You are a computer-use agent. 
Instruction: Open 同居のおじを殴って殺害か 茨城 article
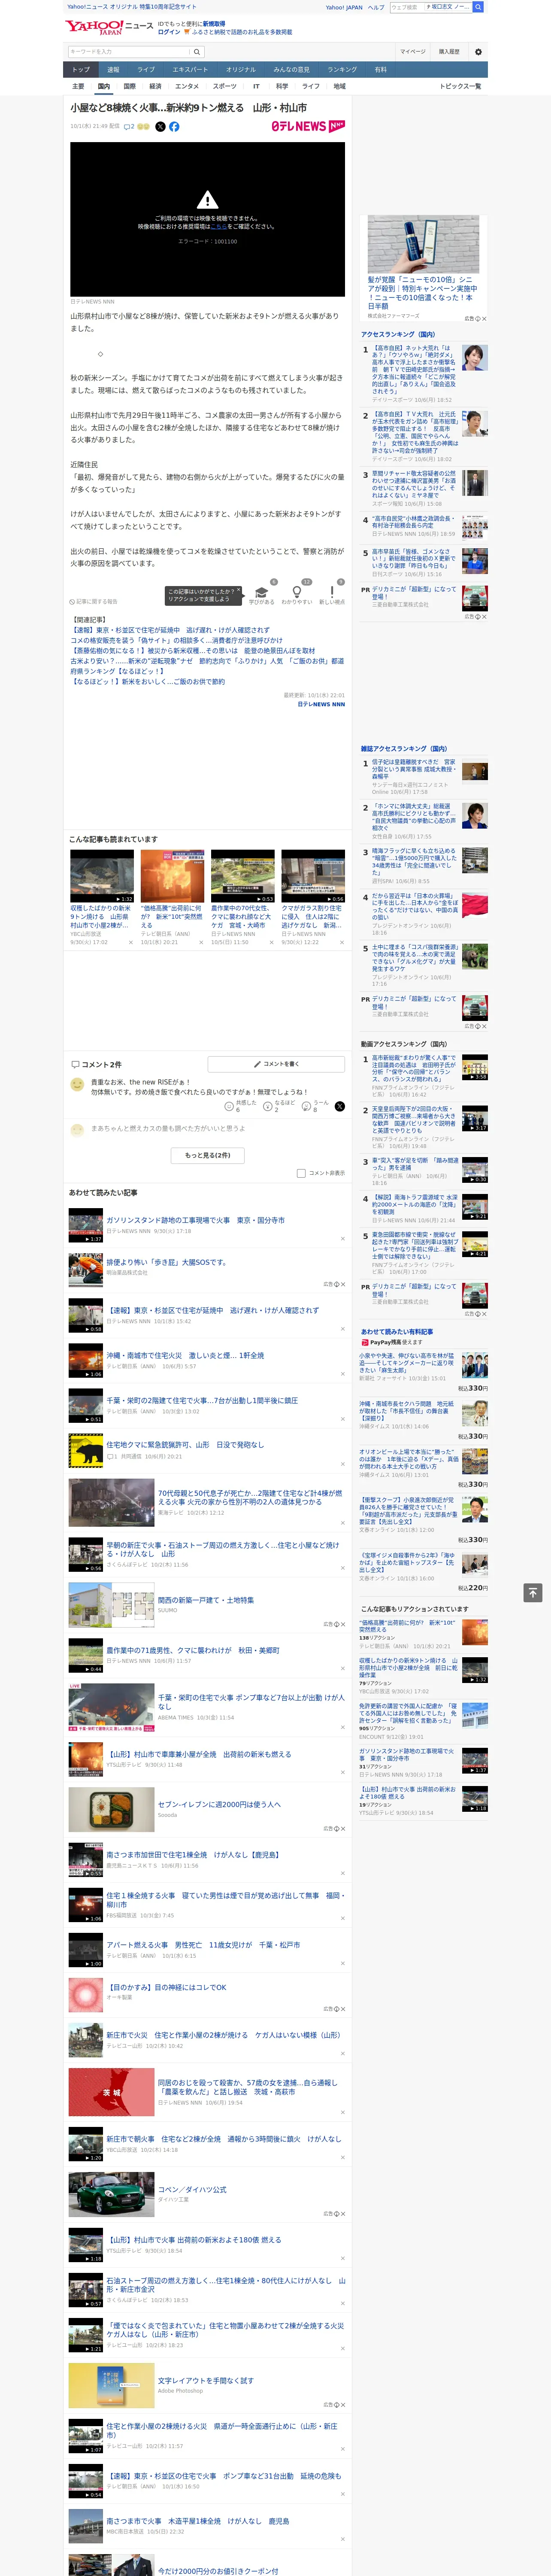(248, 2087)
